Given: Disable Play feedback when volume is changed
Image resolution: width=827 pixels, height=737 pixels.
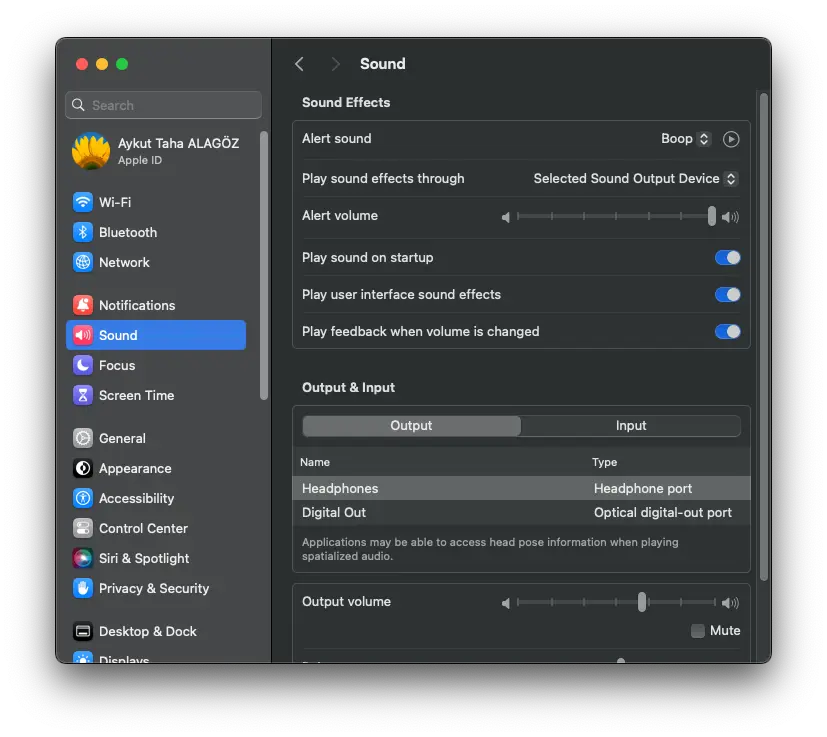Looking at the screenshot, I should point(727,331).
